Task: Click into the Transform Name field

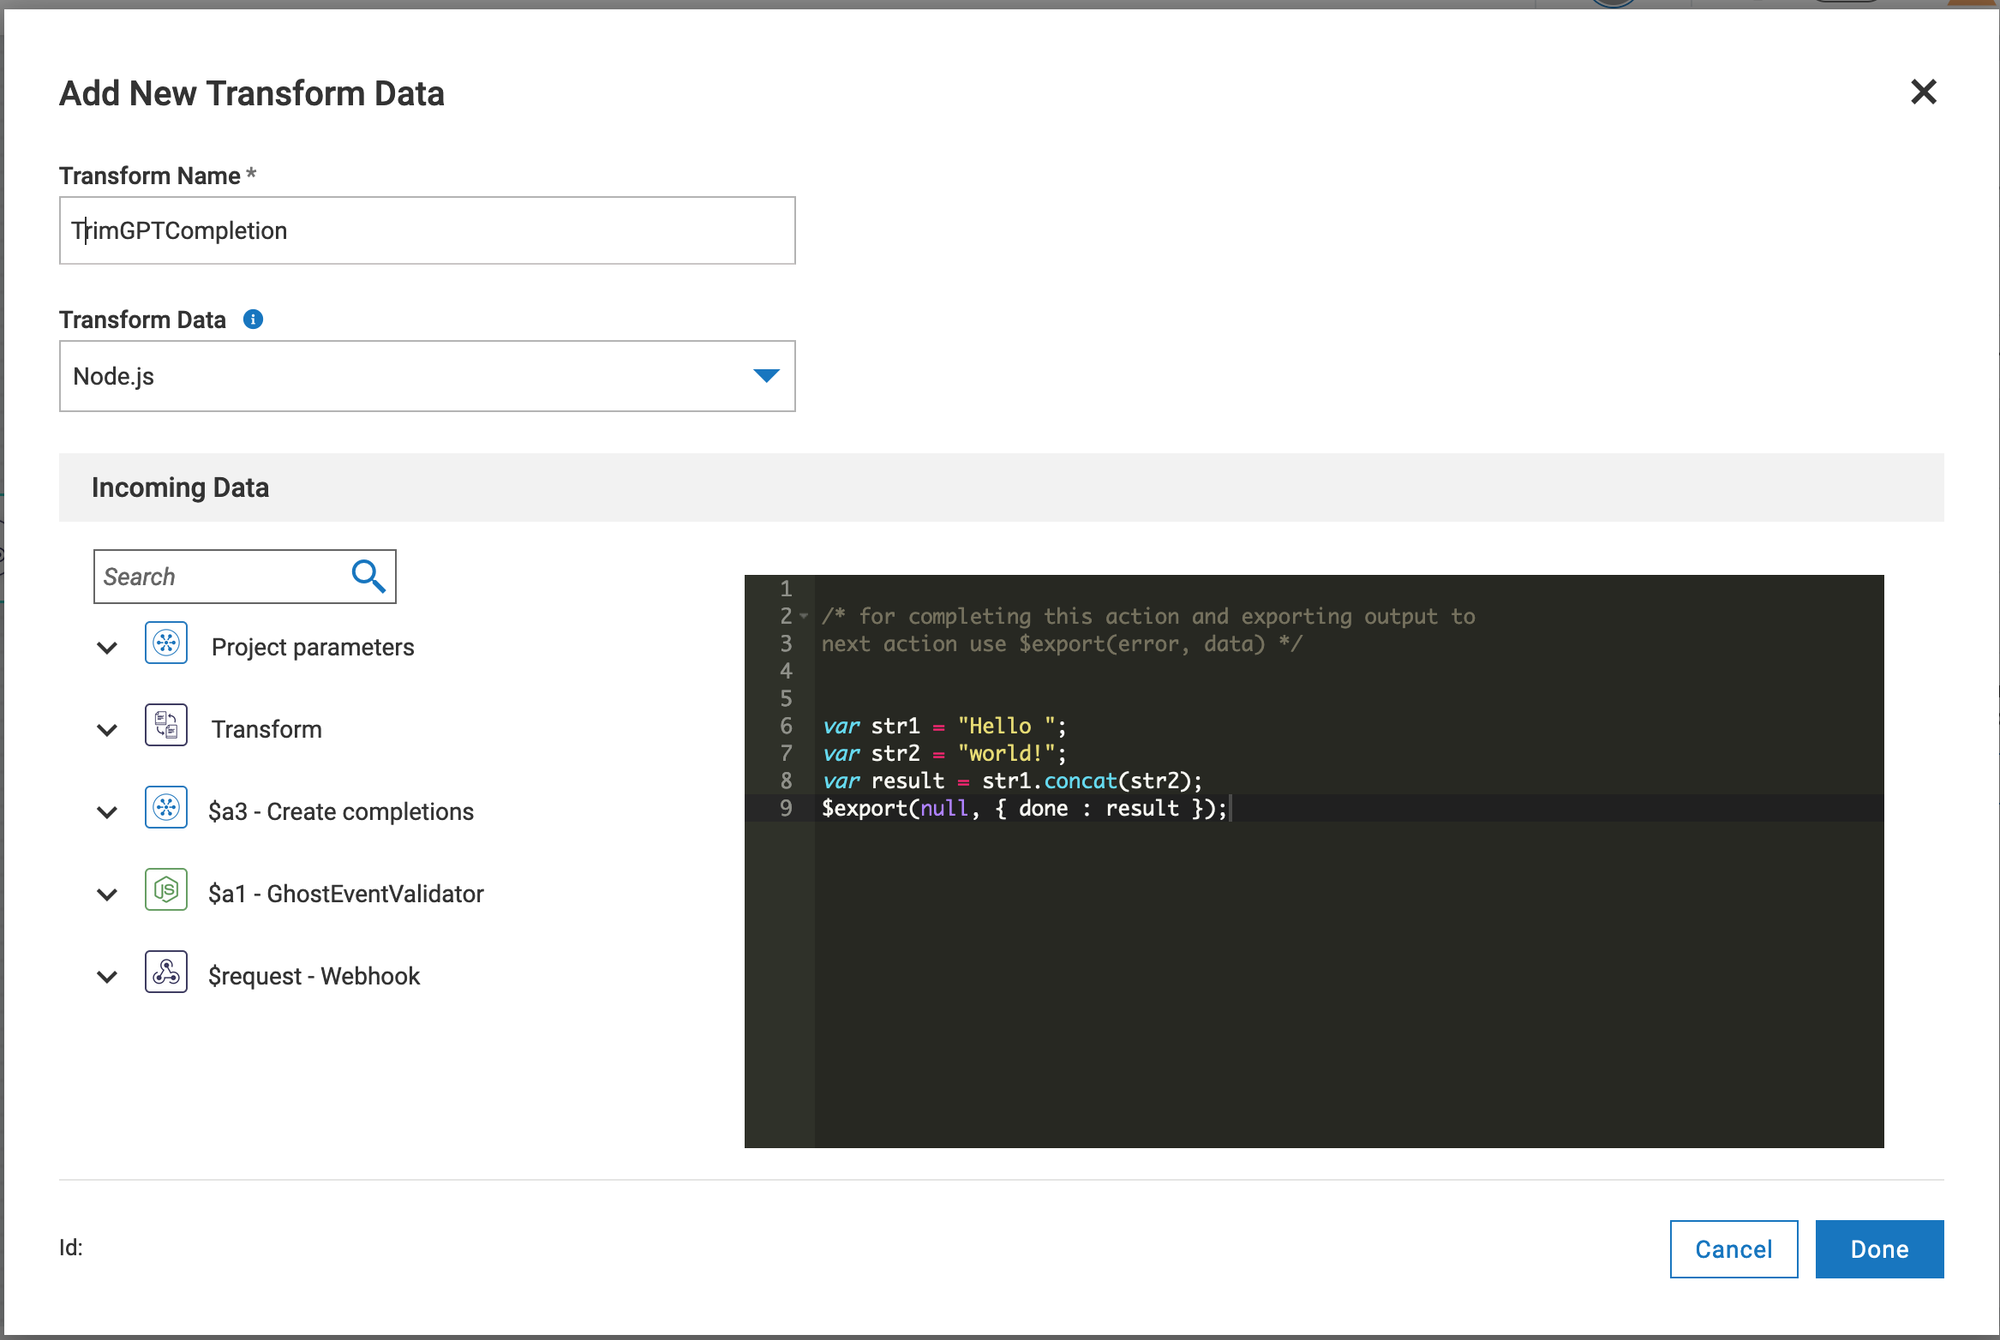Action: (427, 231)
